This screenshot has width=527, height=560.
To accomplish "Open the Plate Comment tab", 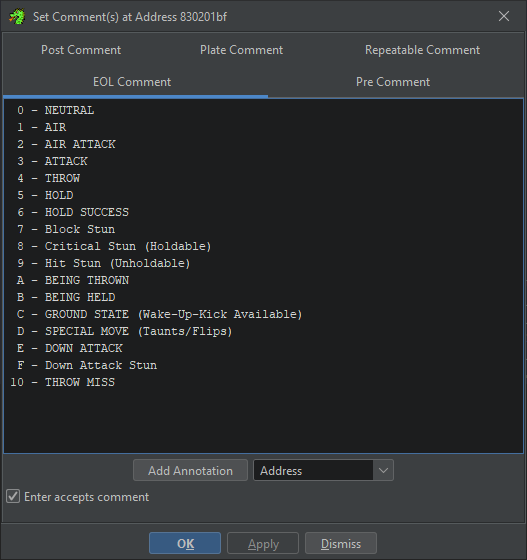I will [x=241, y=50].
